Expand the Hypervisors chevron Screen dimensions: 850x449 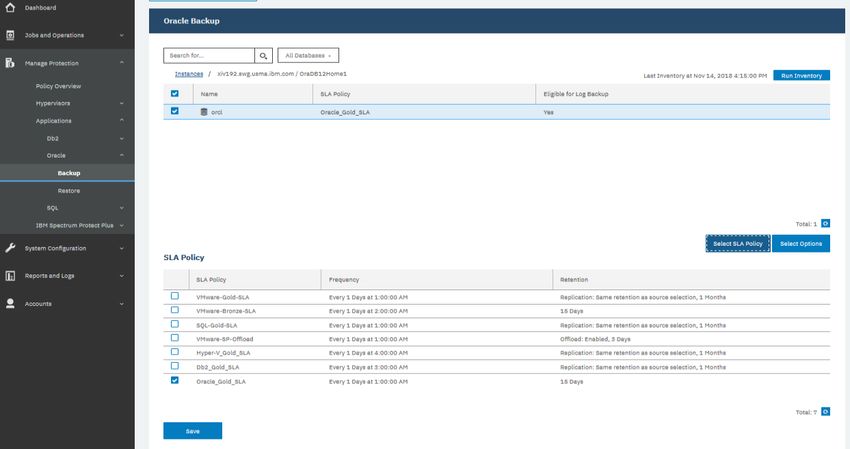121,103
